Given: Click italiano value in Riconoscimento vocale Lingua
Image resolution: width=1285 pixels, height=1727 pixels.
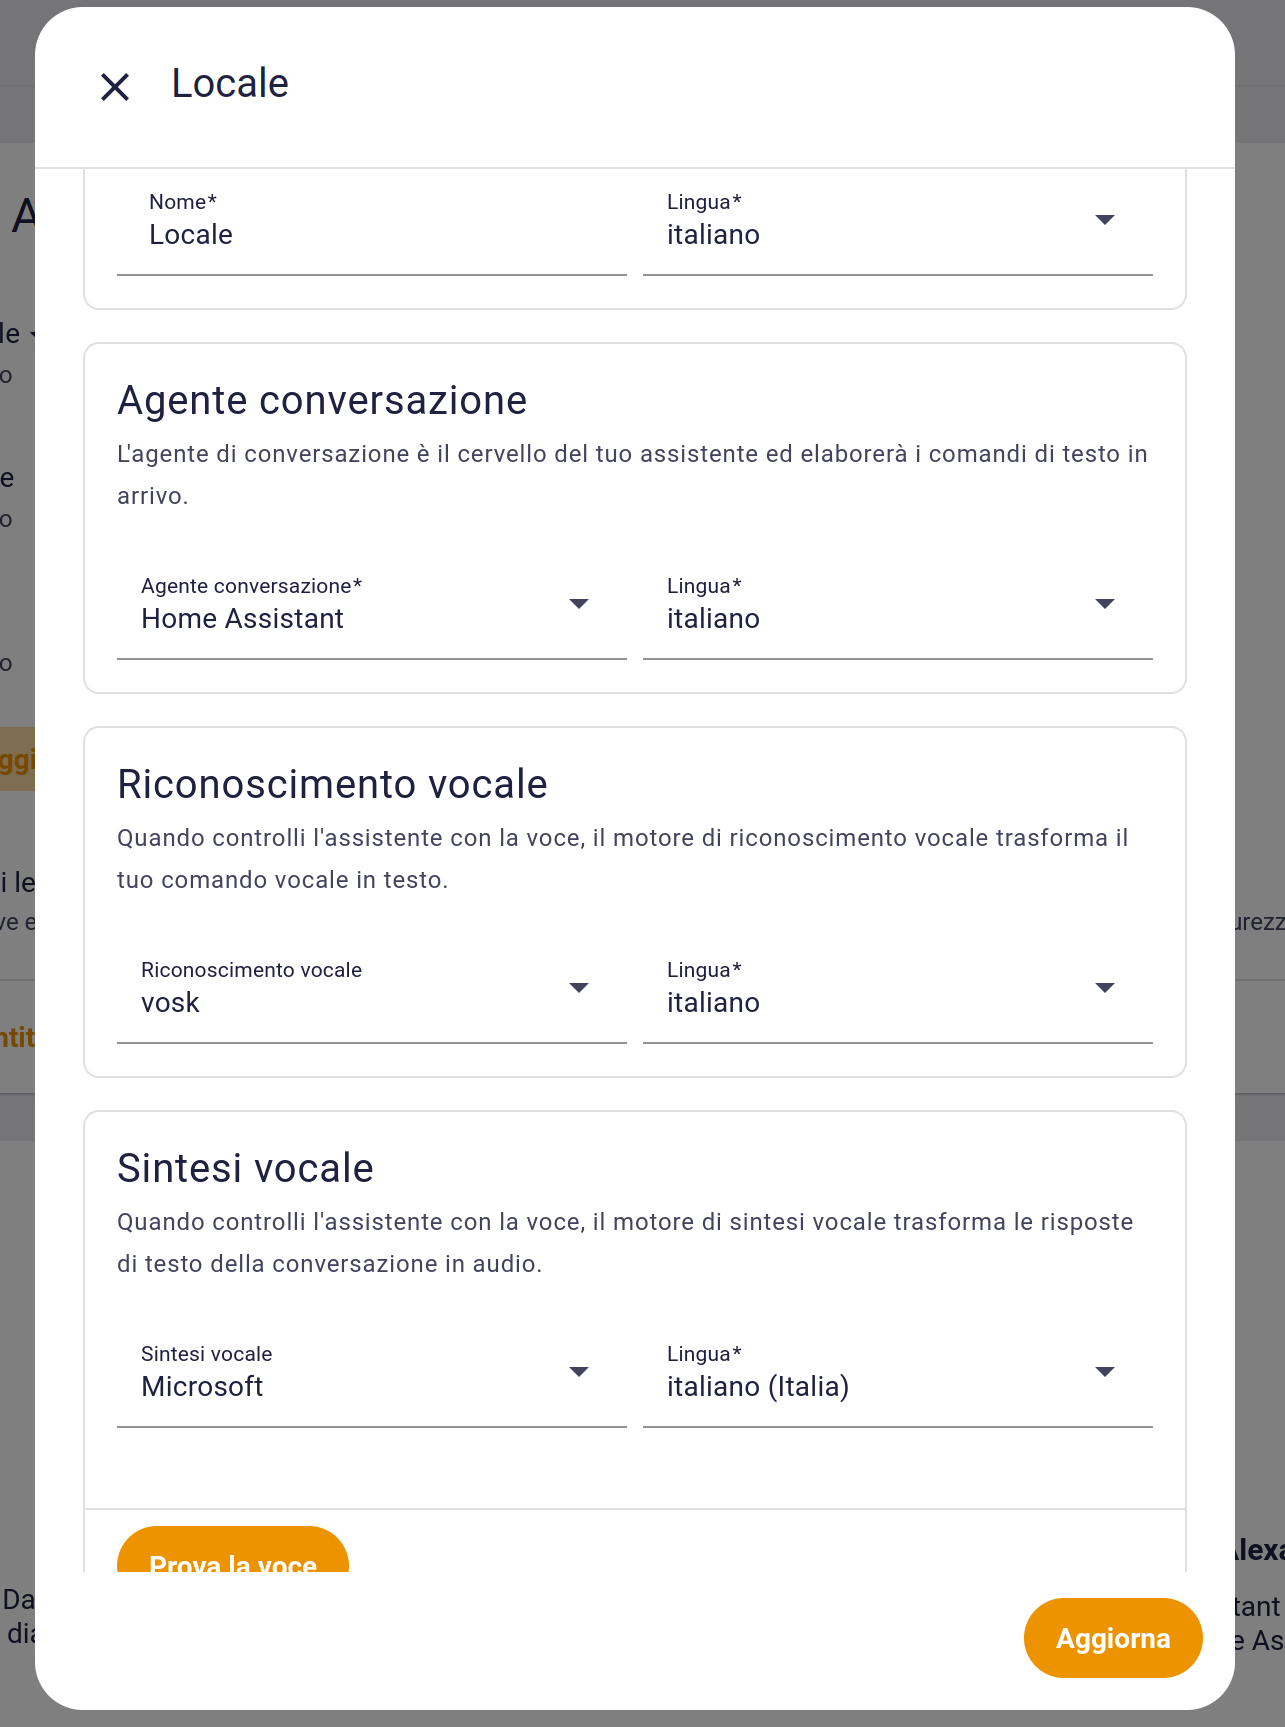Looking at the screenshot, I should pos(713,1003).
